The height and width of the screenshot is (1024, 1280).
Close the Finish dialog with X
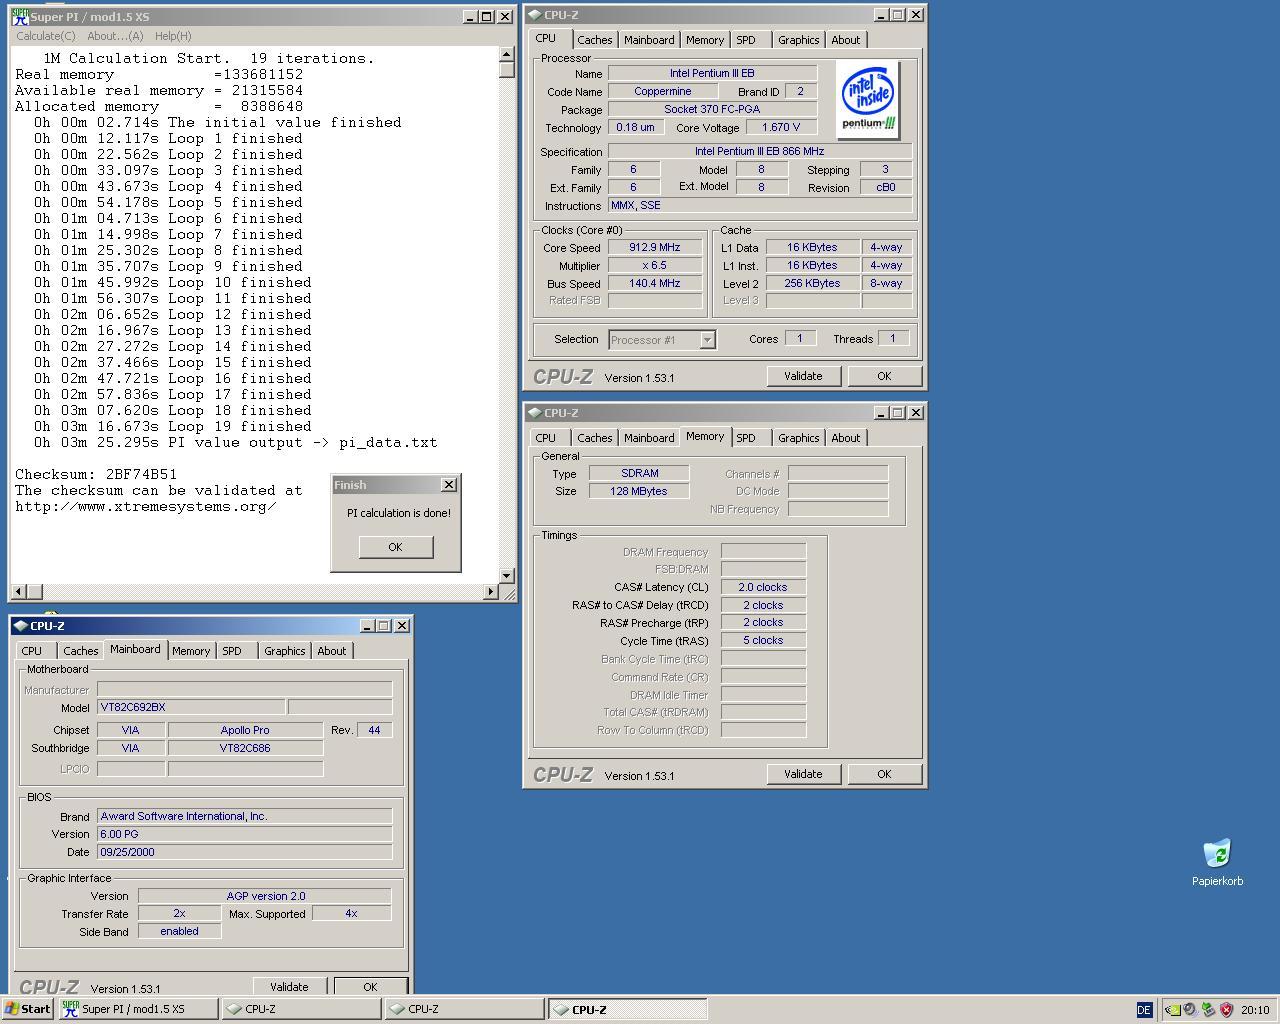[x=449, y=484]
